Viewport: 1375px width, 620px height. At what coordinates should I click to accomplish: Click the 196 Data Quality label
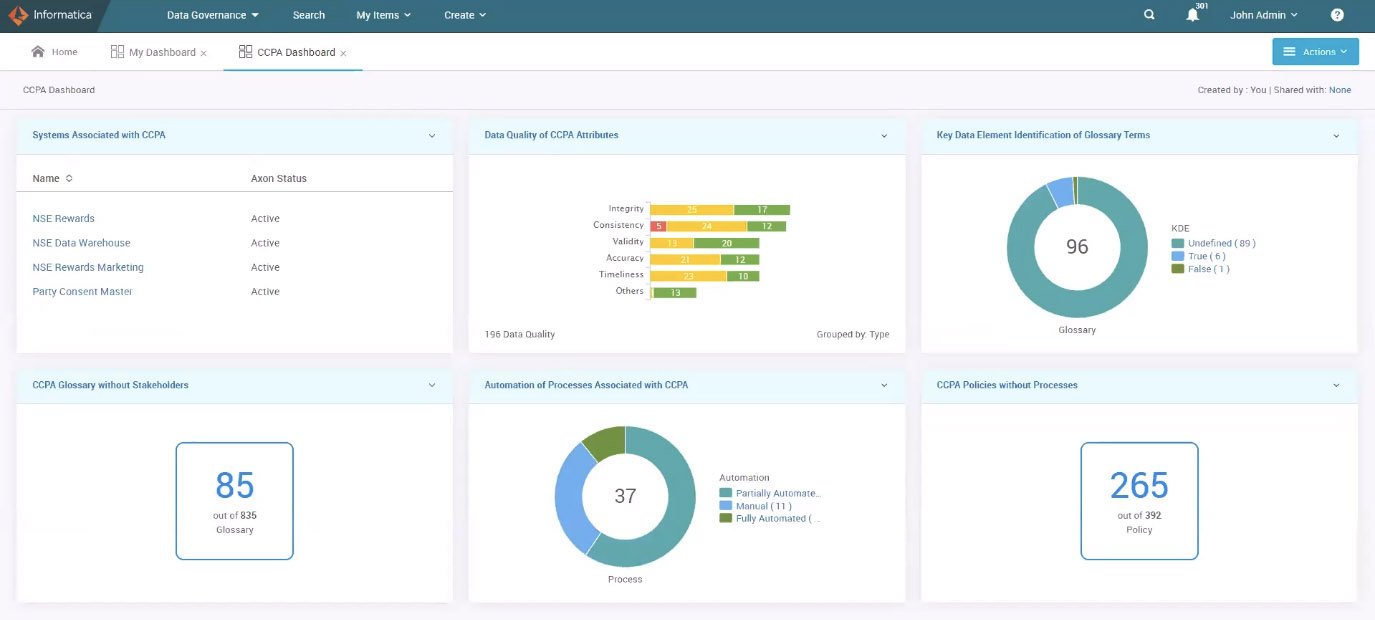[x=519, y=334]
